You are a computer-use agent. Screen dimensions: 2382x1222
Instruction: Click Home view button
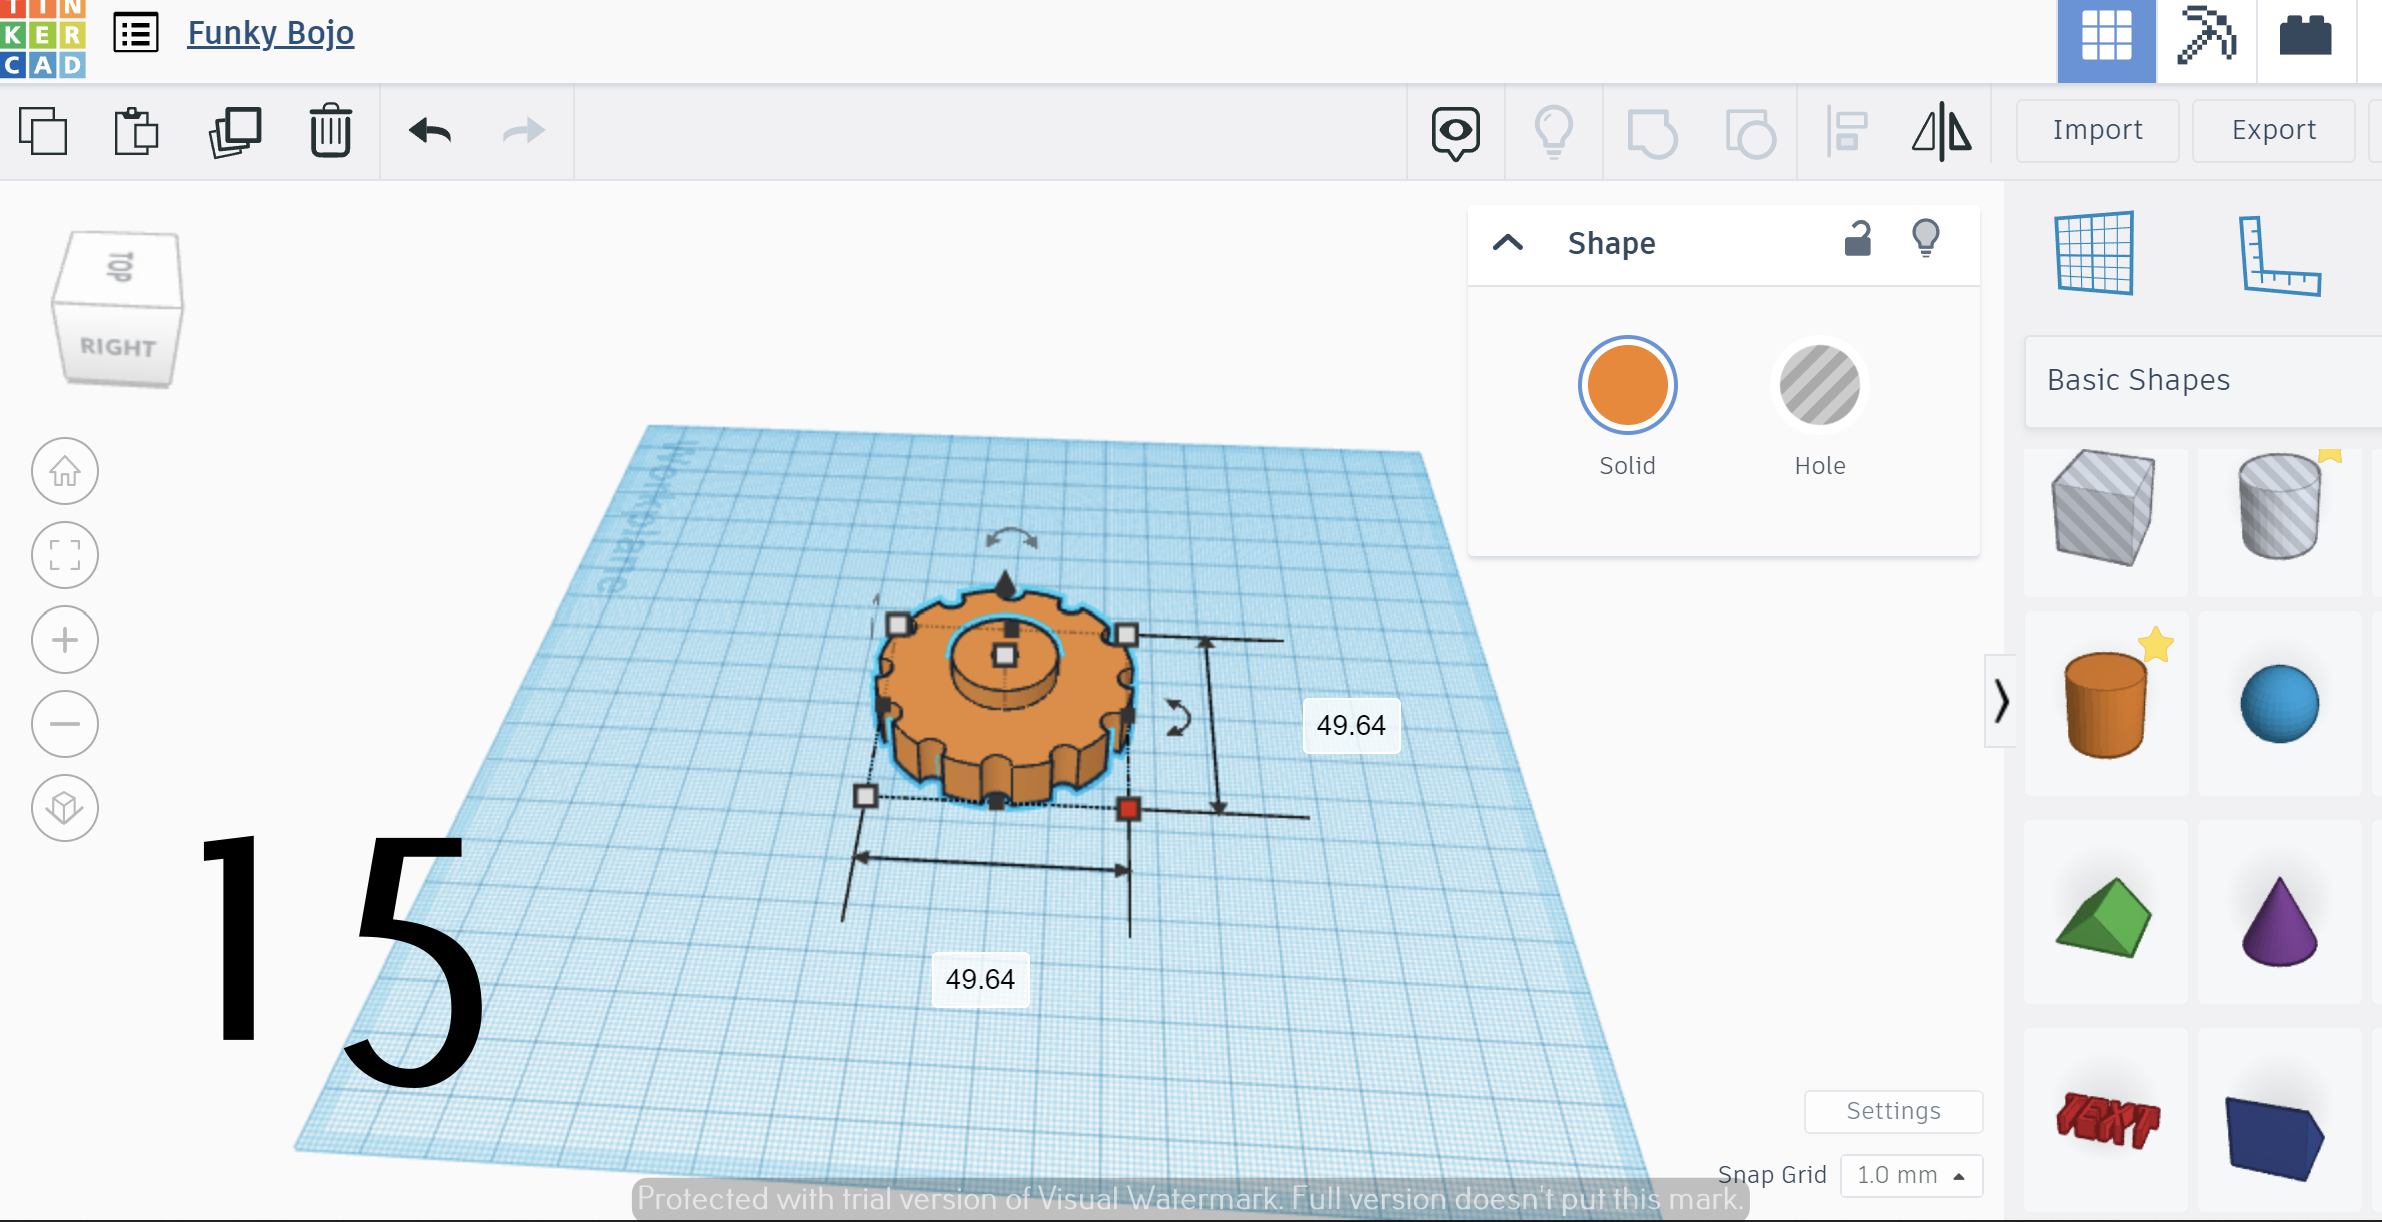65,471
